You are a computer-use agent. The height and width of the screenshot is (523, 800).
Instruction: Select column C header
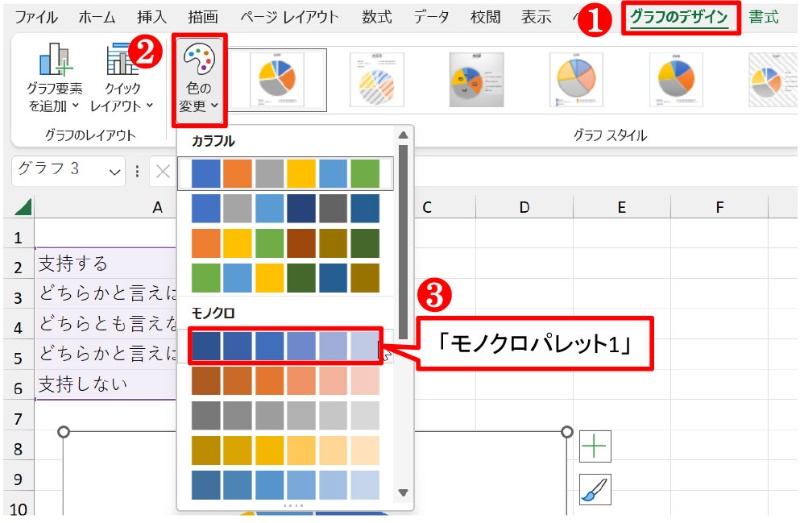coord(427,207)
